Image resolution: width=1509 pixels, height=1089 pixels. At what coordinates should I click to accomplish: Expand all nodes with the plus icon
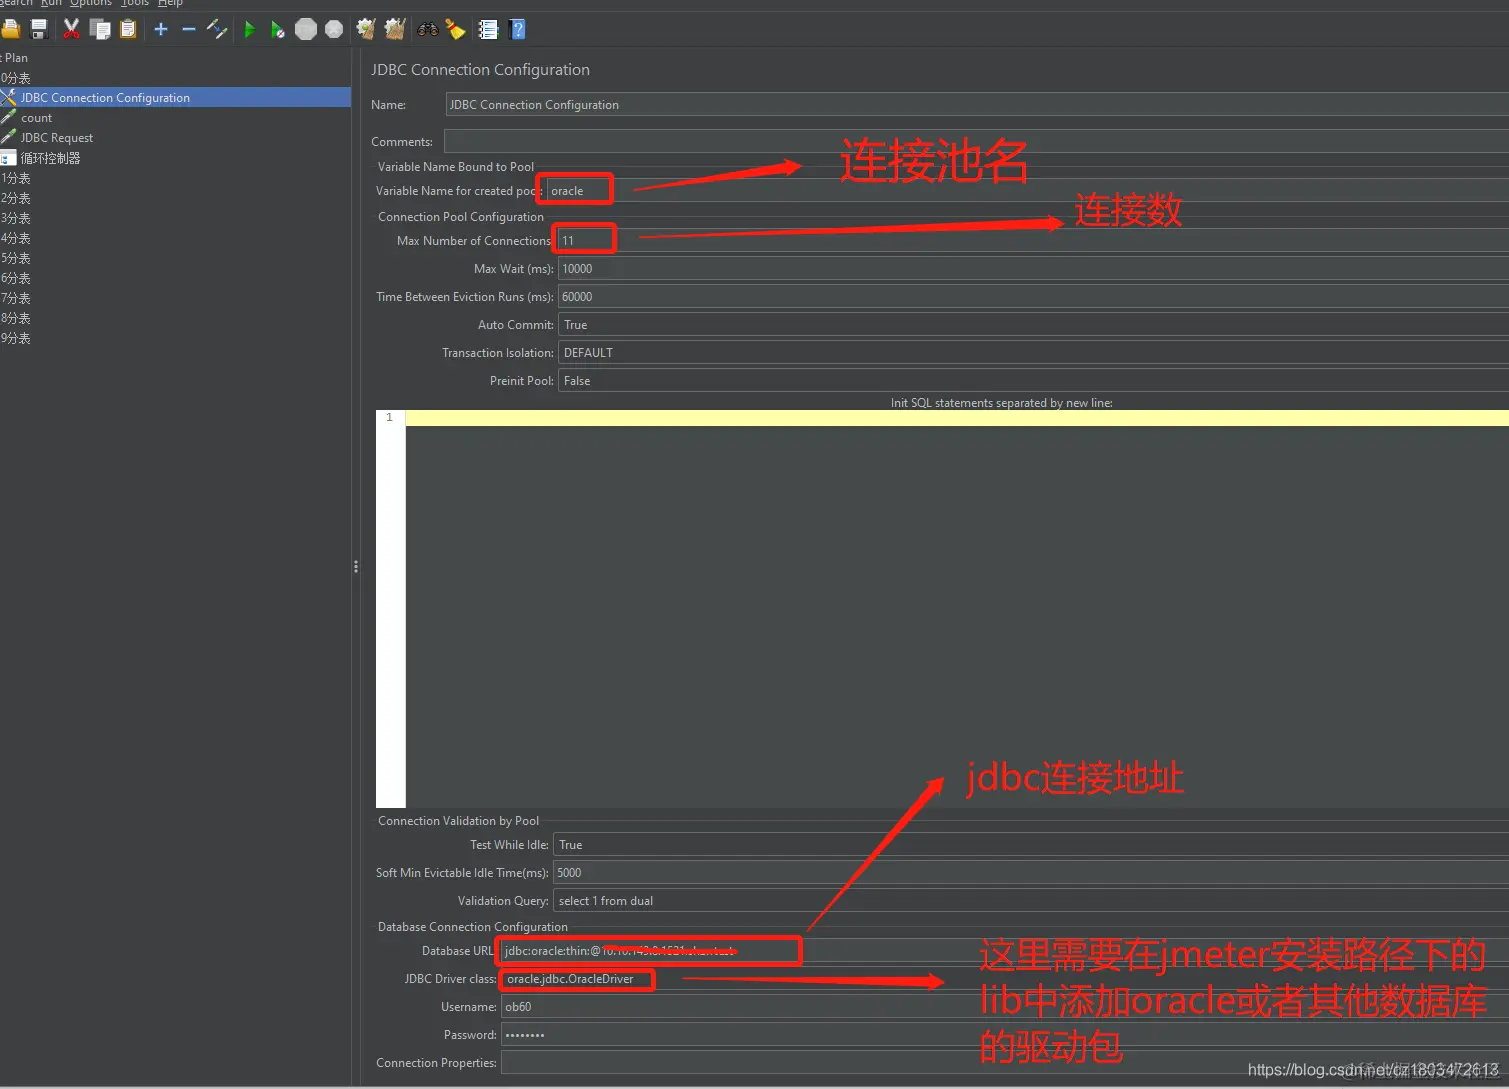click(161, 29)
